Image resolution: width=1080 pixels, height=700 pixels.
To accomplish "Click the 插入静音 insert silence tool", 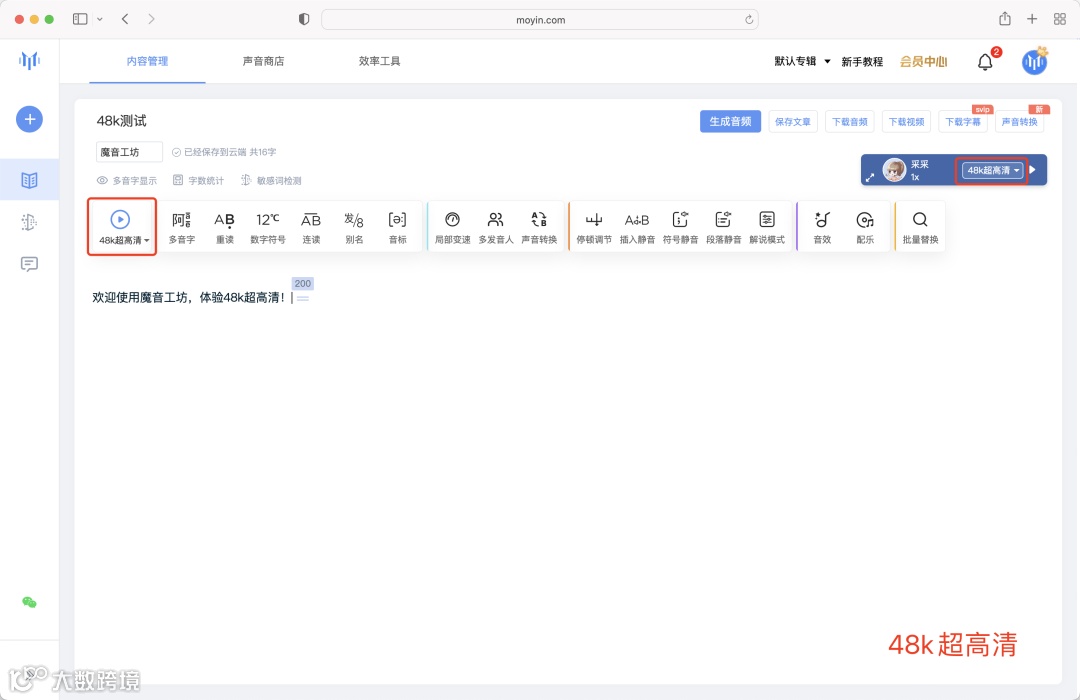I will 637,226.
